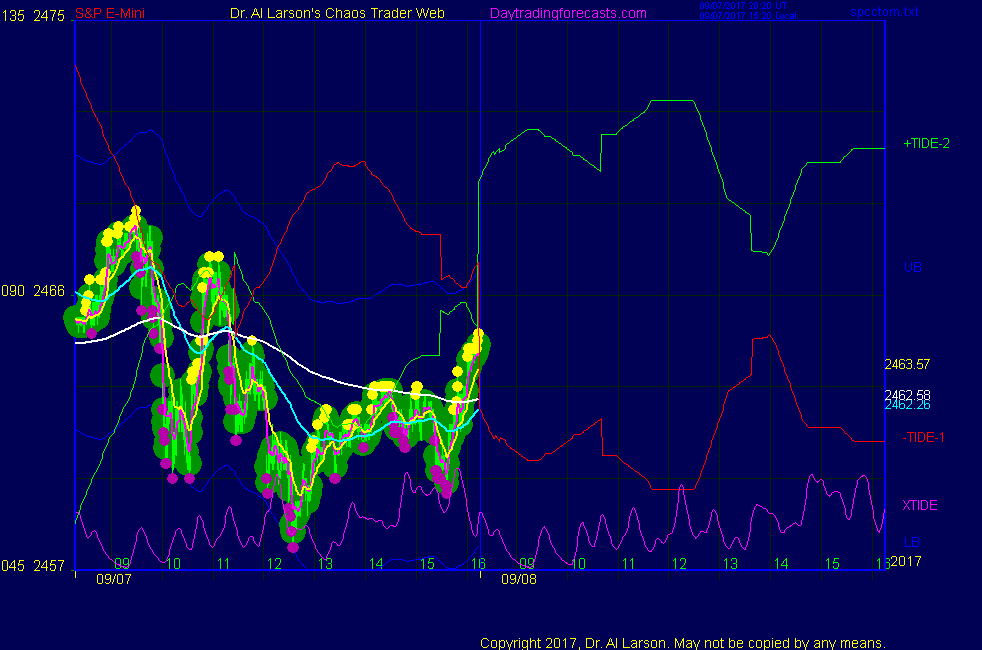The image size is (982, 650).
Task: Select the LB legend label
Action: pos(912,542)
